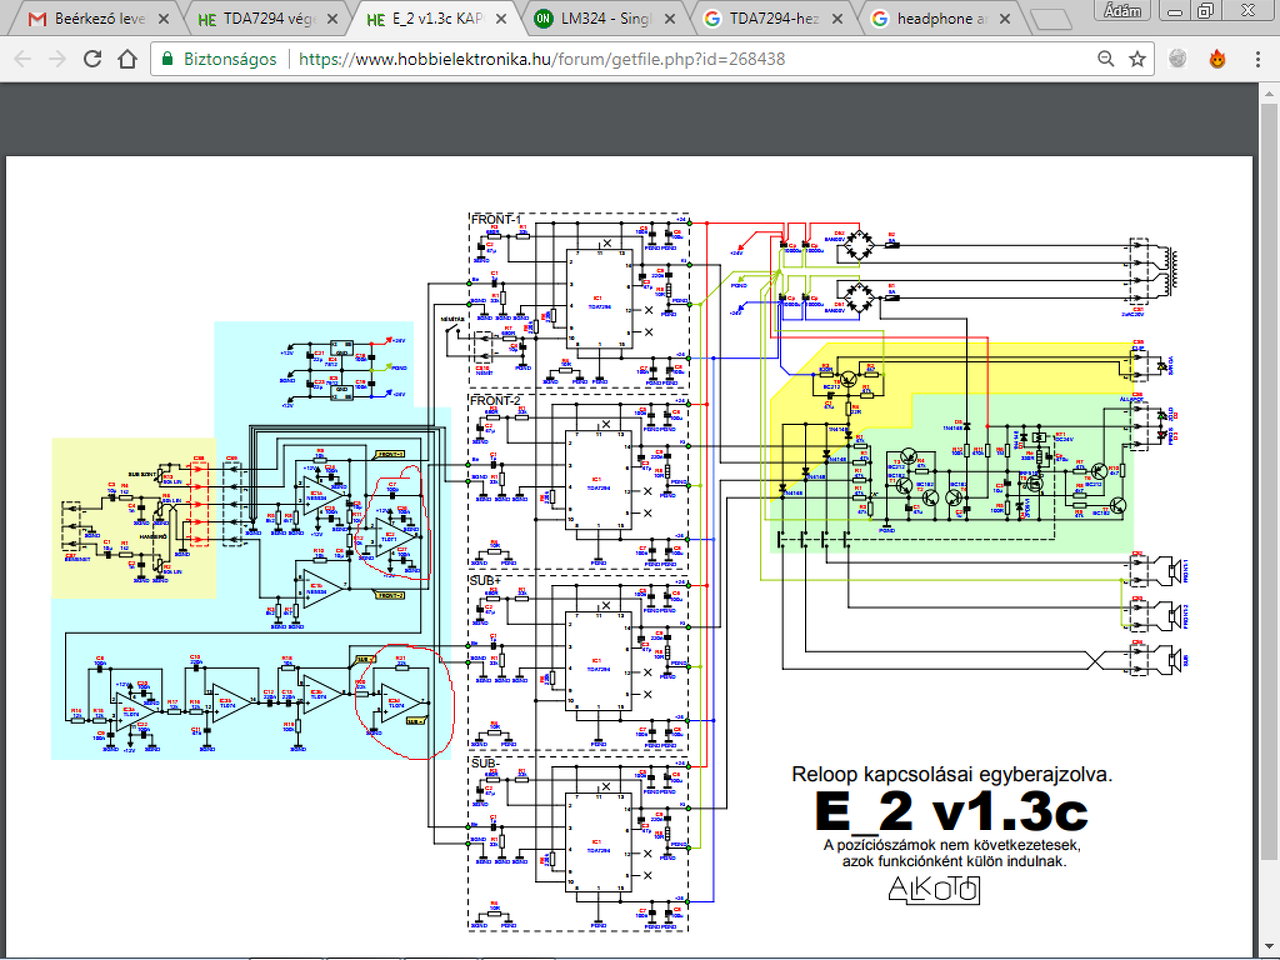The width and height of the screenshot is (1280, 960).
Task: Click the 'FRONT-1' label in schematic
Action: pyautogui.click(x=496, y=219)
